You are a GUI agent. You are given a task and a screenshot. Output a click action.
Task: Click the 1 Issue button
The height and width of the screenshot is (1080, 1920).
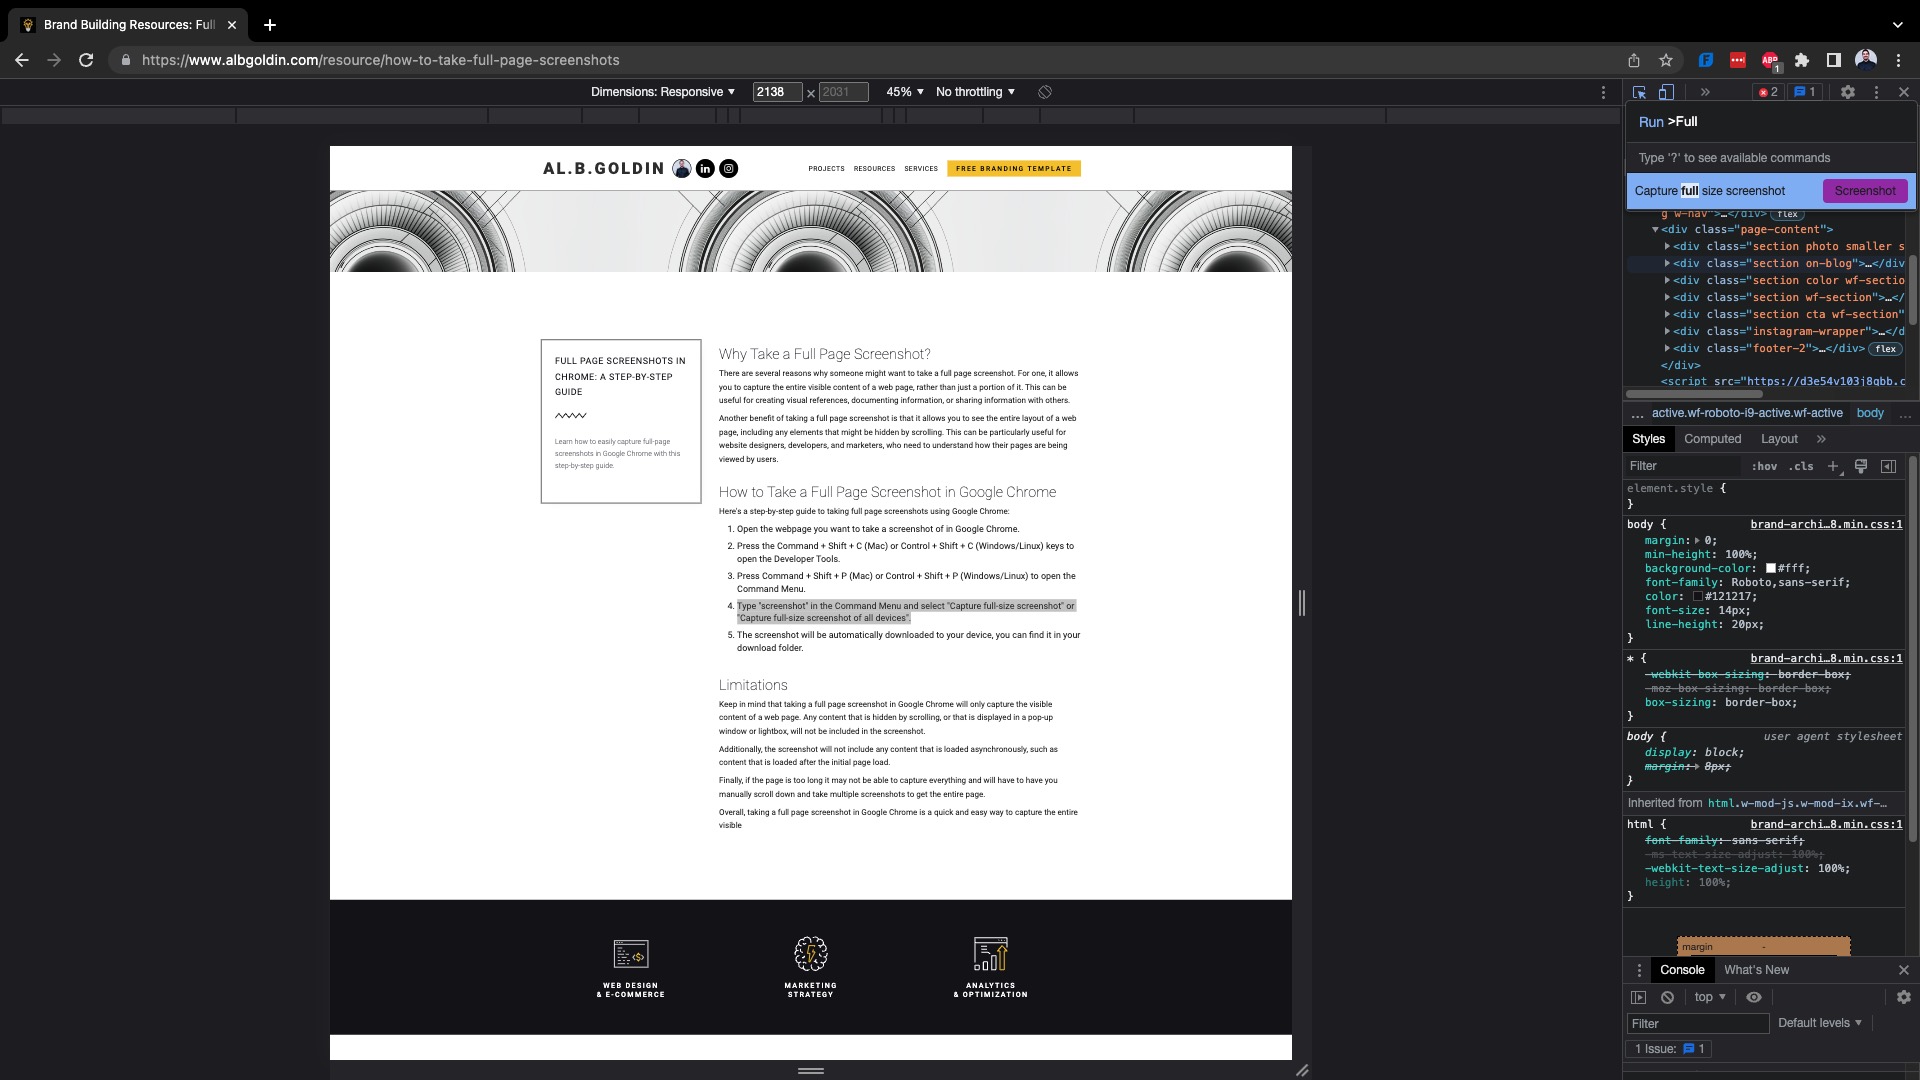pyautogui.click(x=1670, y=1049)
